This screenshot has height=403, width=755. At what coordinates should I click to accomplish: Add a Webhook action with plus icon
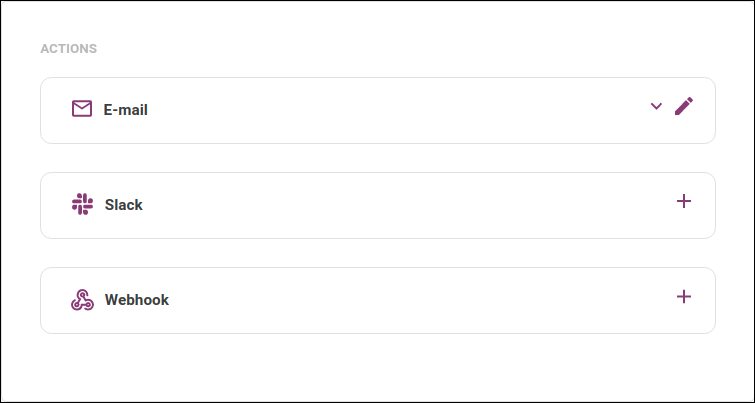point(684,296)
